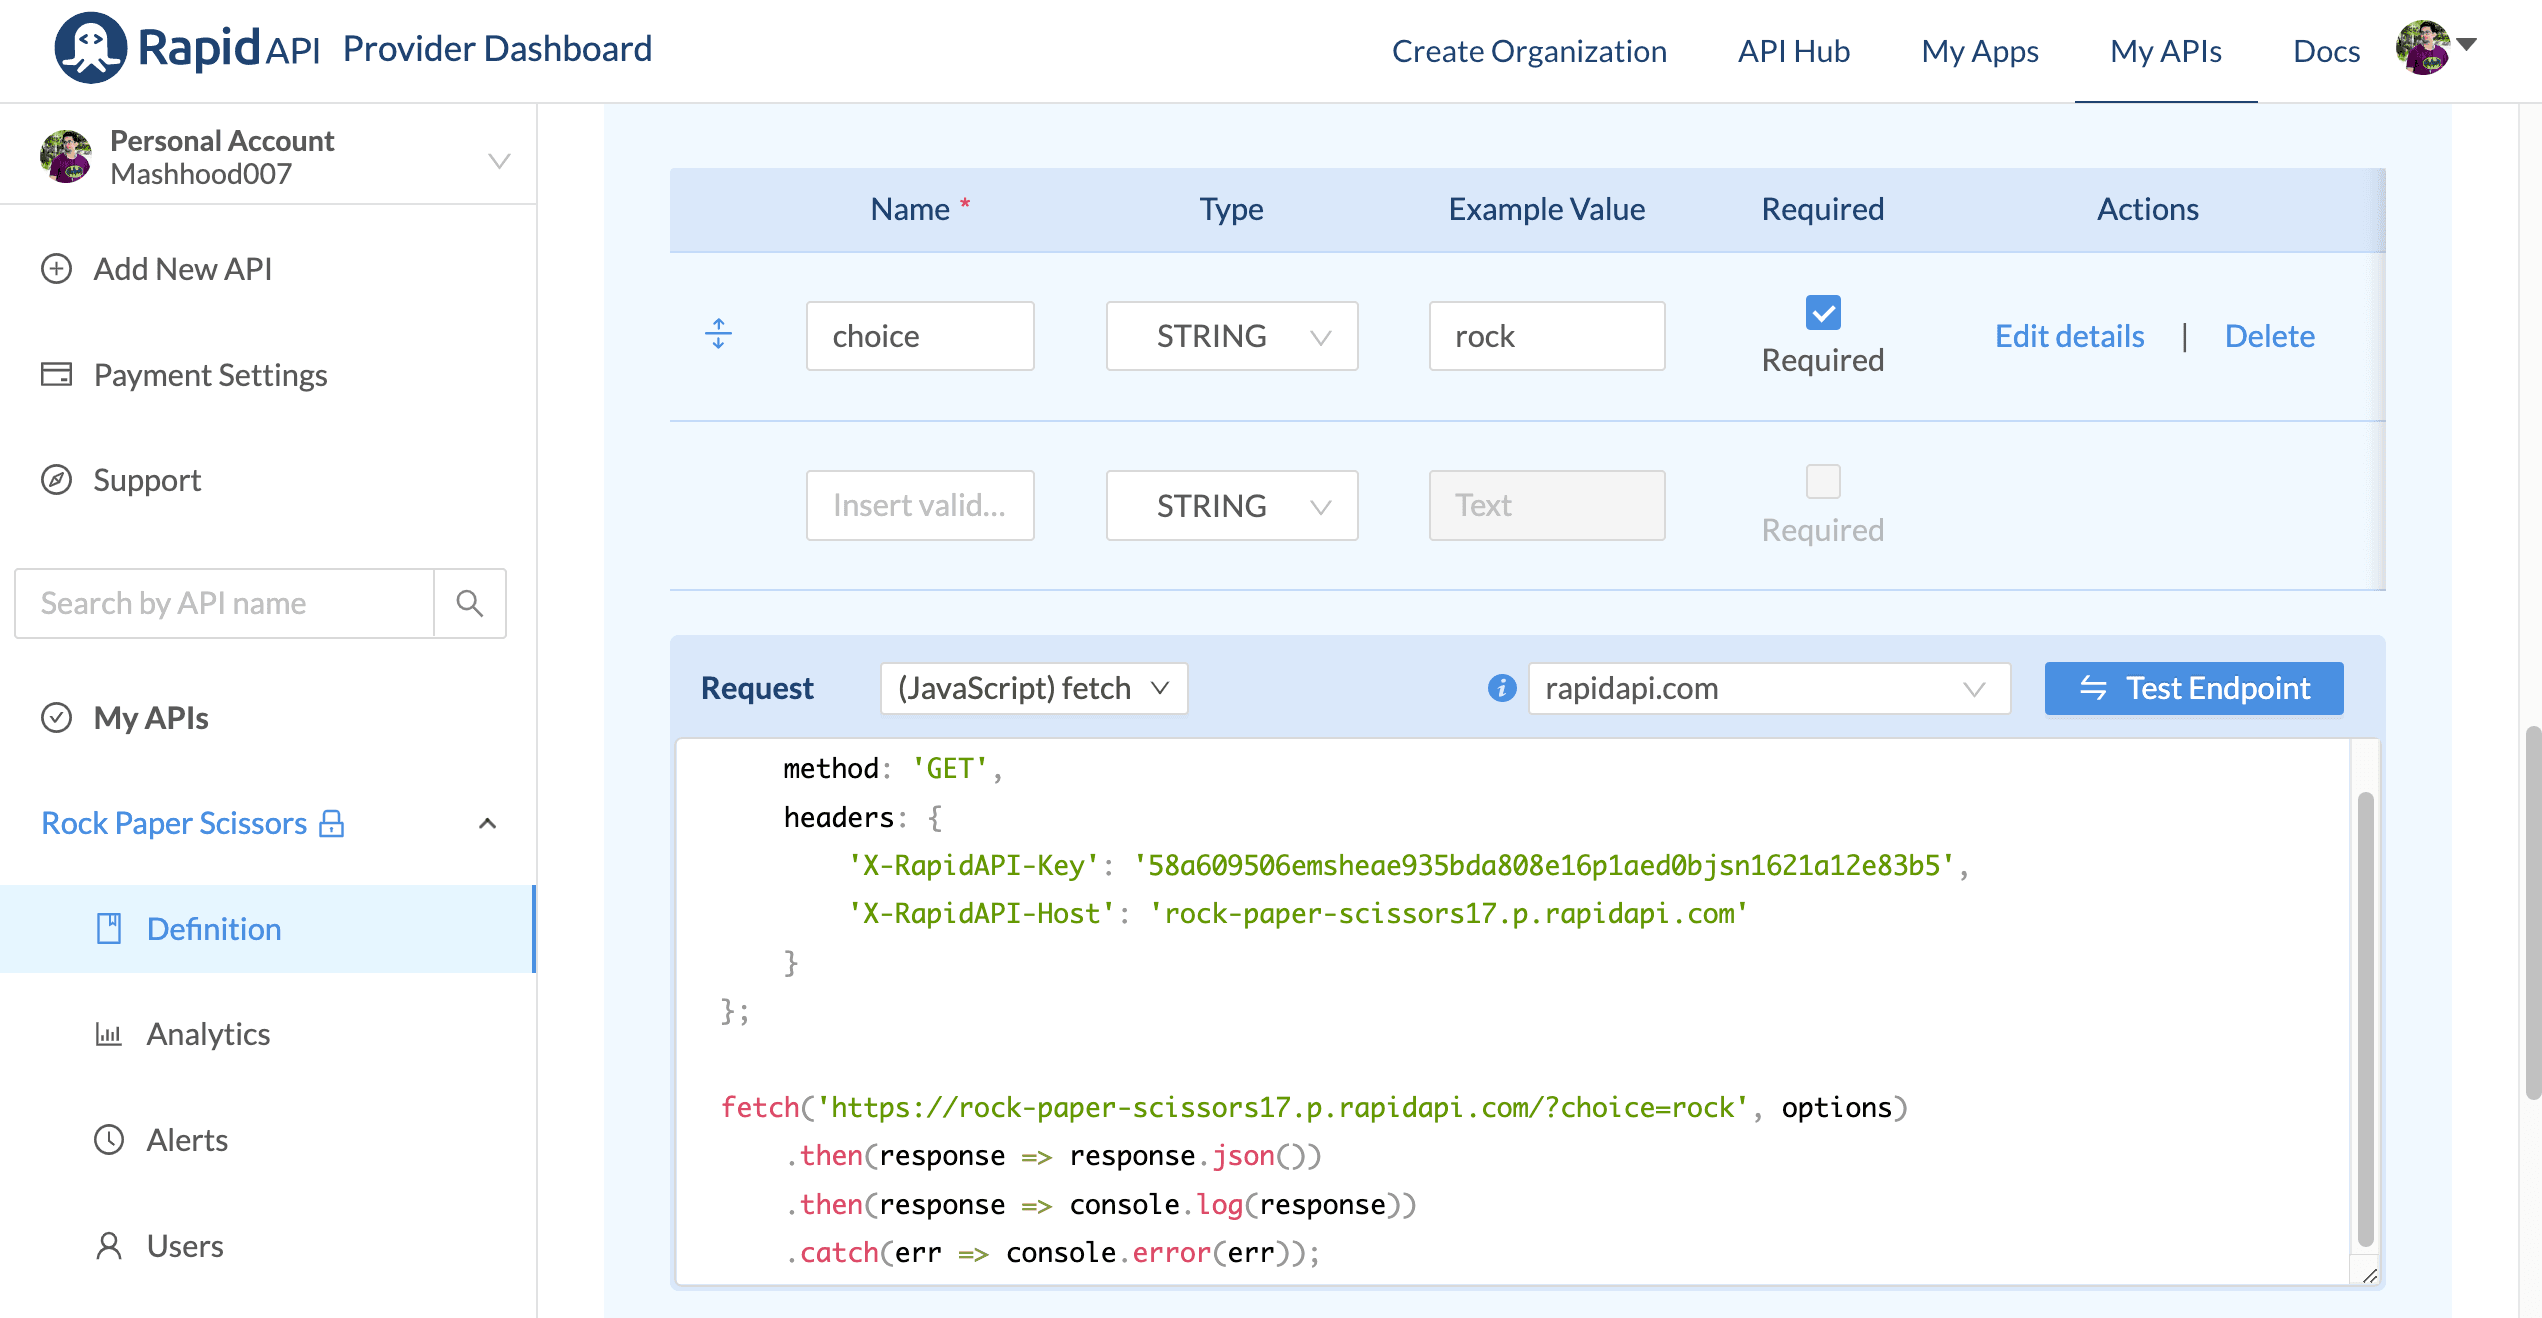Click the reorder handle for choice row

tap(718, 334)
